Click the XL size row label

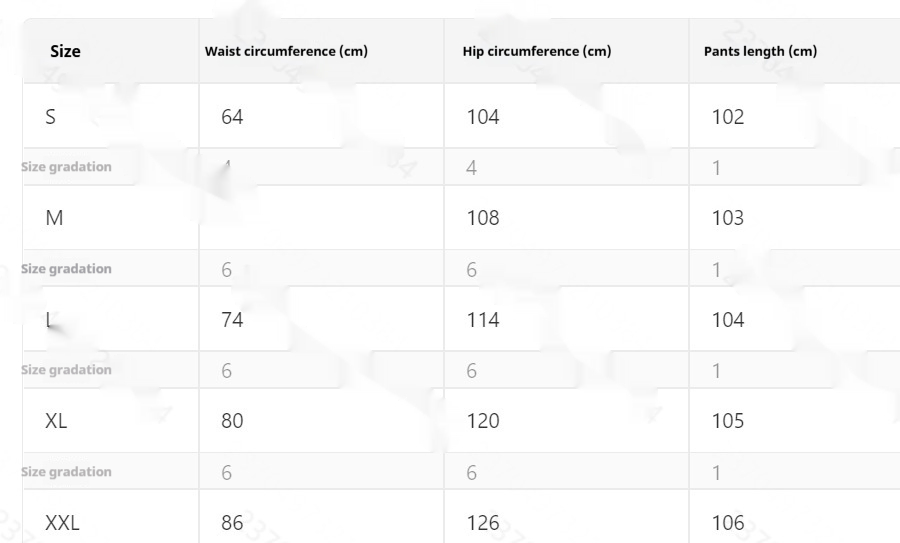pyautogui.click(x=57, y=421)
